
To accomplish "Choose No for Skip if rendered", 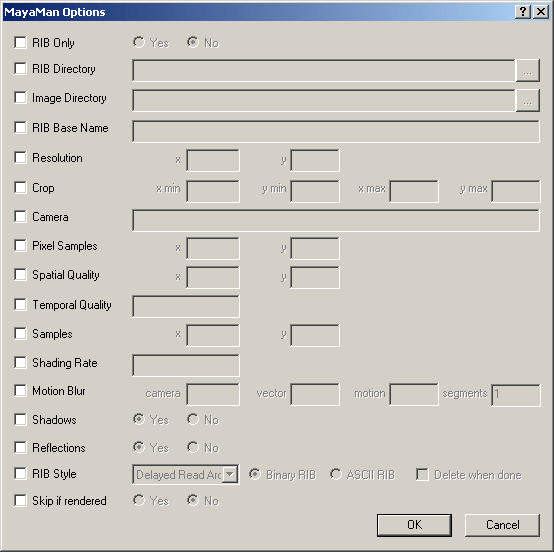I will (x=193, y=500).
